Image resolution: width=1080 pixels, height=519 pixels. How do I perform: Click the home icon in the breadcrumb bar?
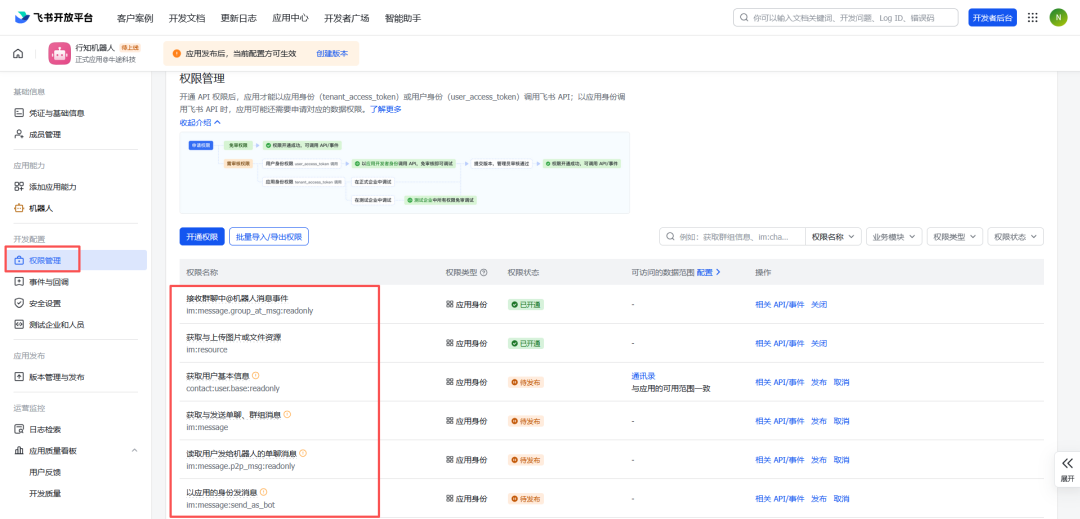[x=19, y=54]
